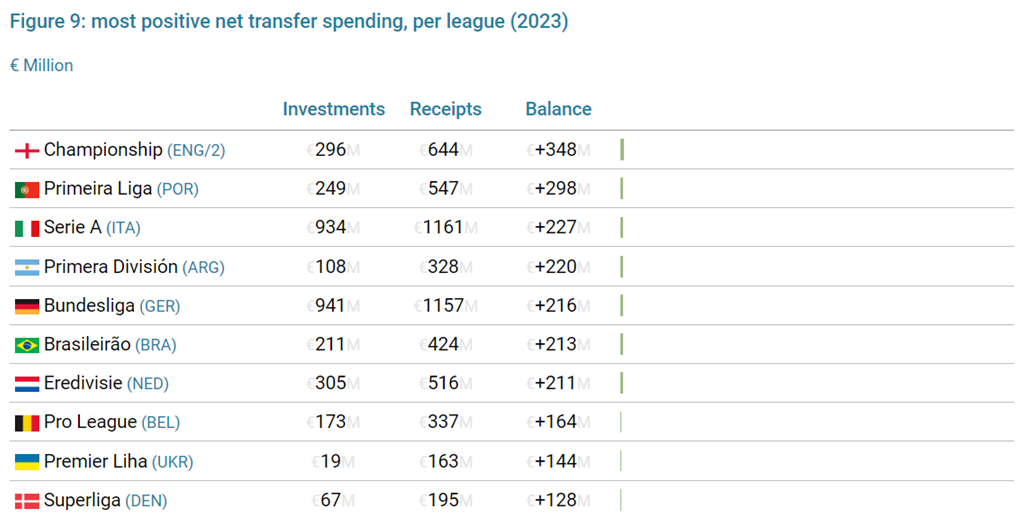Screen dimensions: 1024x518
Task: Click the Argentina flag icon
Action: (27, 268)
